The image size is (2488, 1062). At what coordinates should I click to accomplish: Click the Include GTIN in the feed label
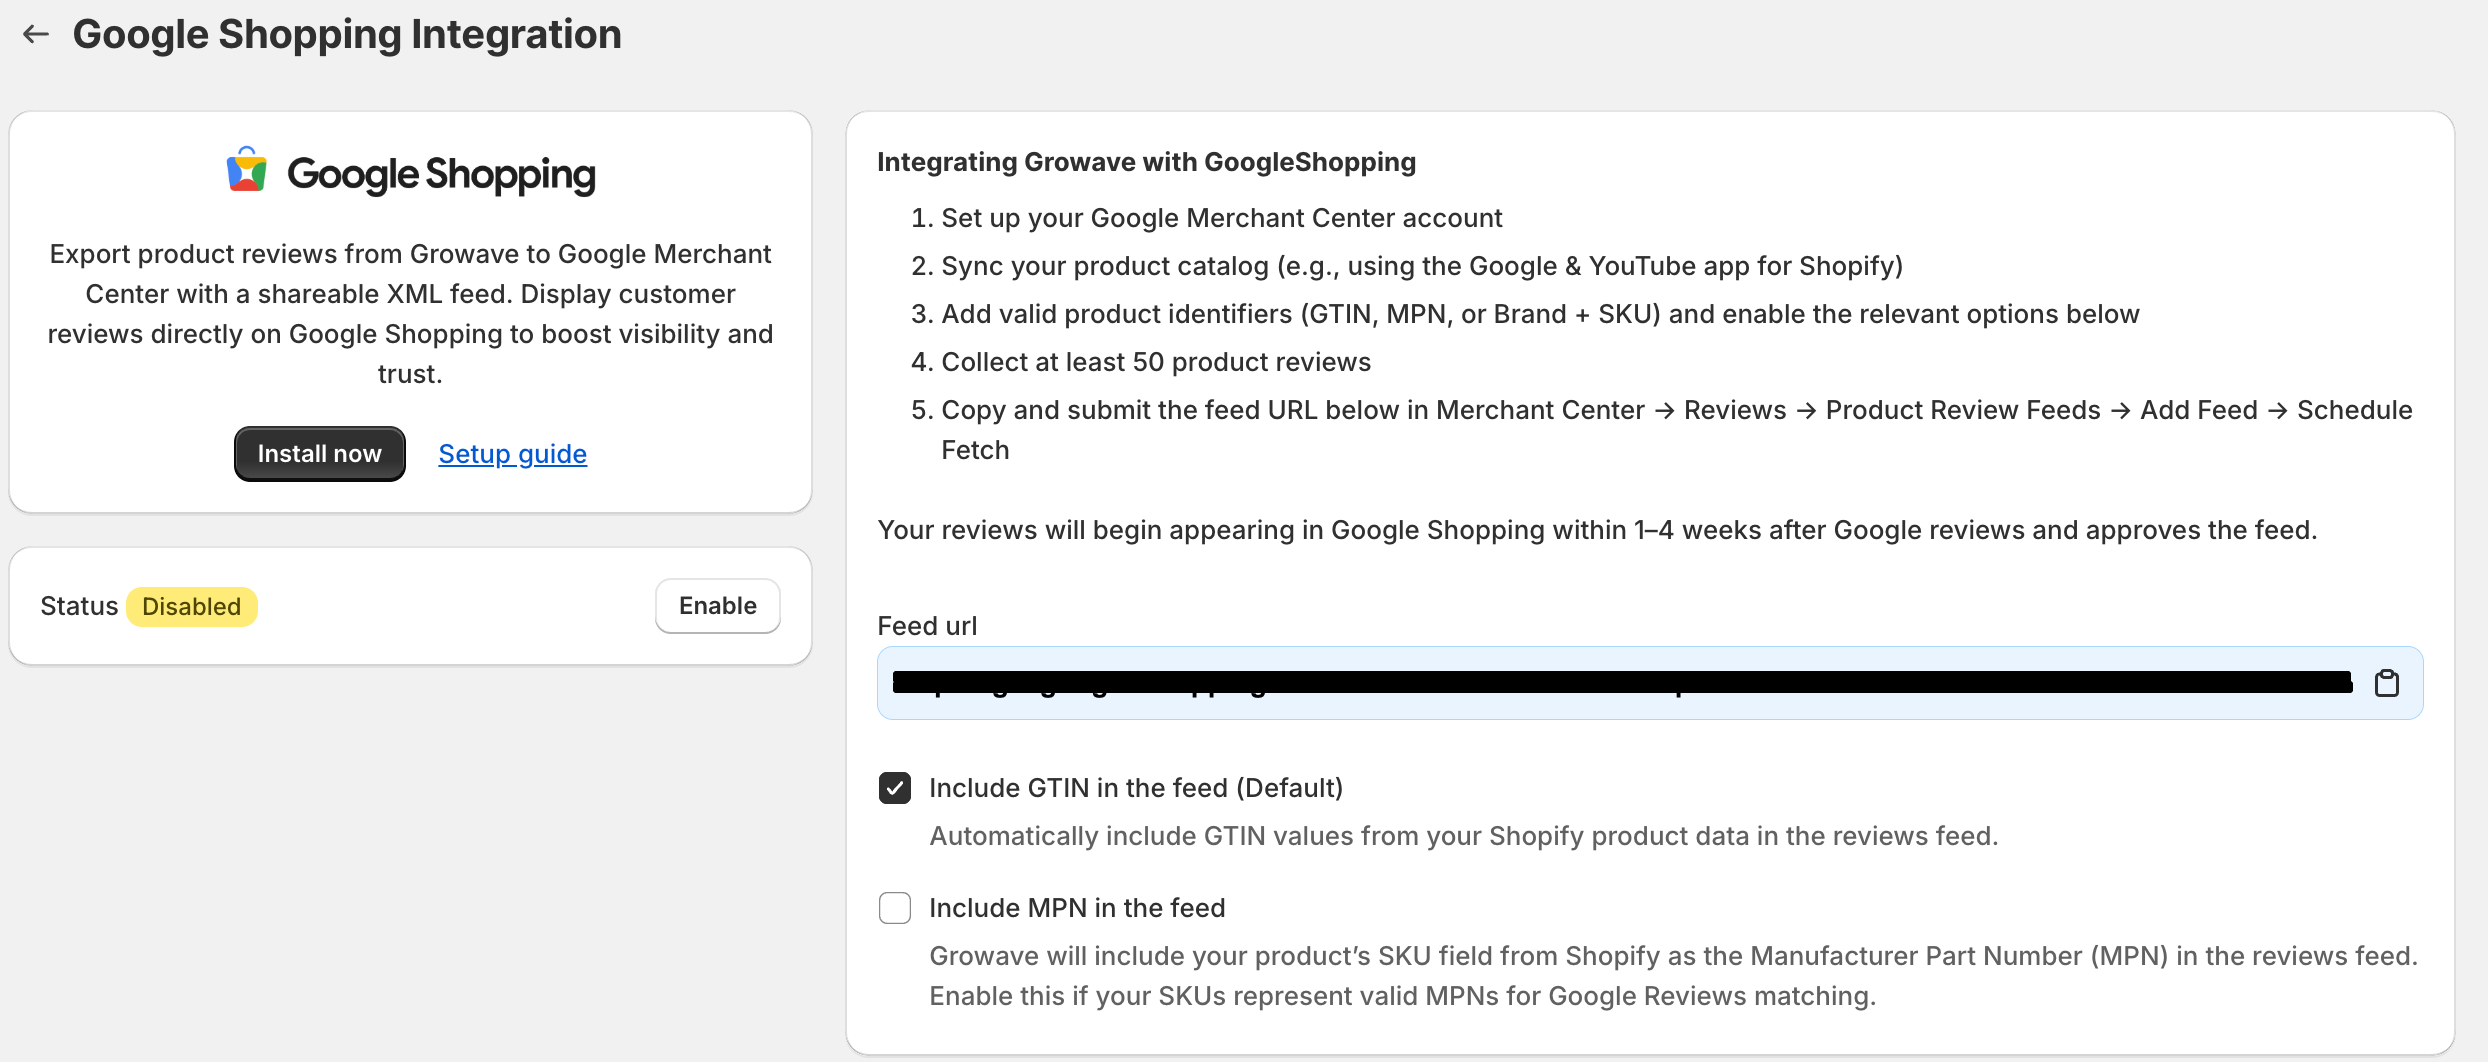coord(1136,788)
